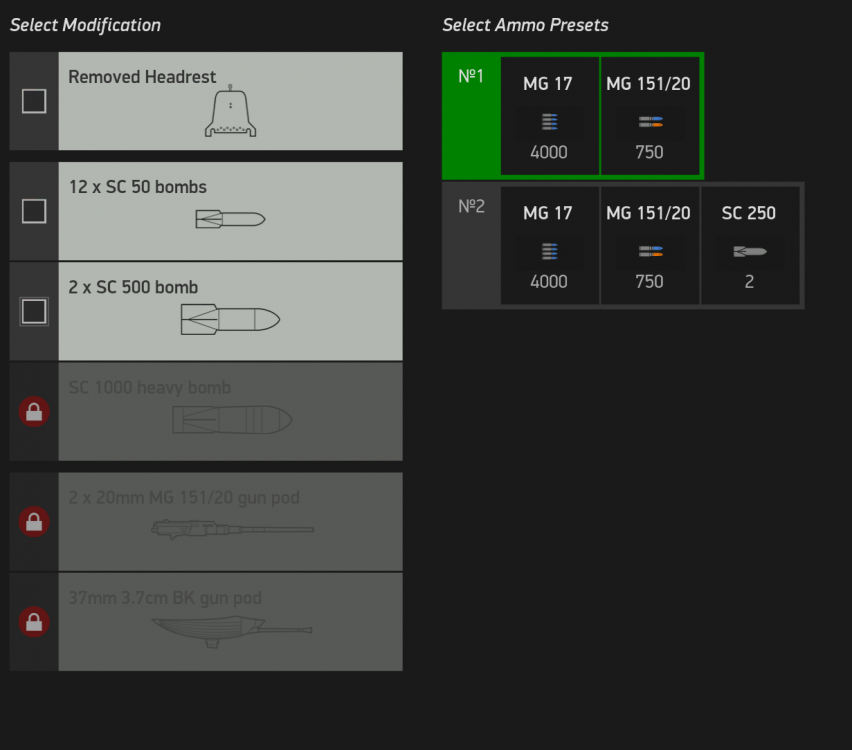Click the 750 round count in preset №2
852x750 pixels.
click(649, 282)
